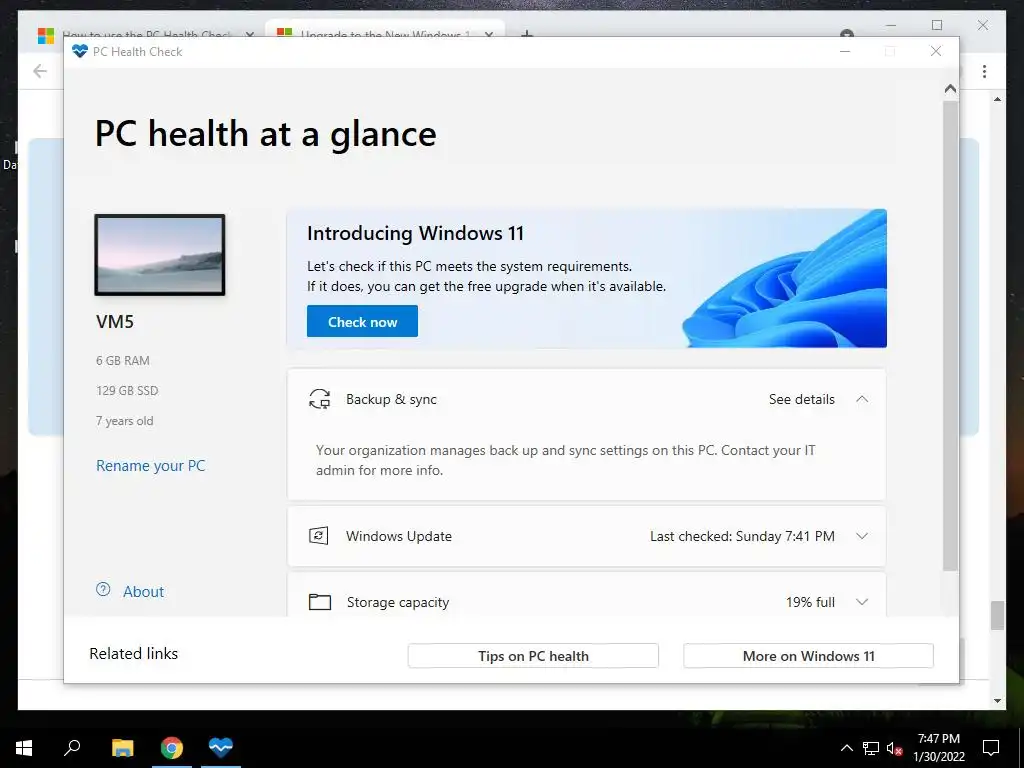
Task: Click See details in Backup & sync
Action: click(x=801, y=399)
